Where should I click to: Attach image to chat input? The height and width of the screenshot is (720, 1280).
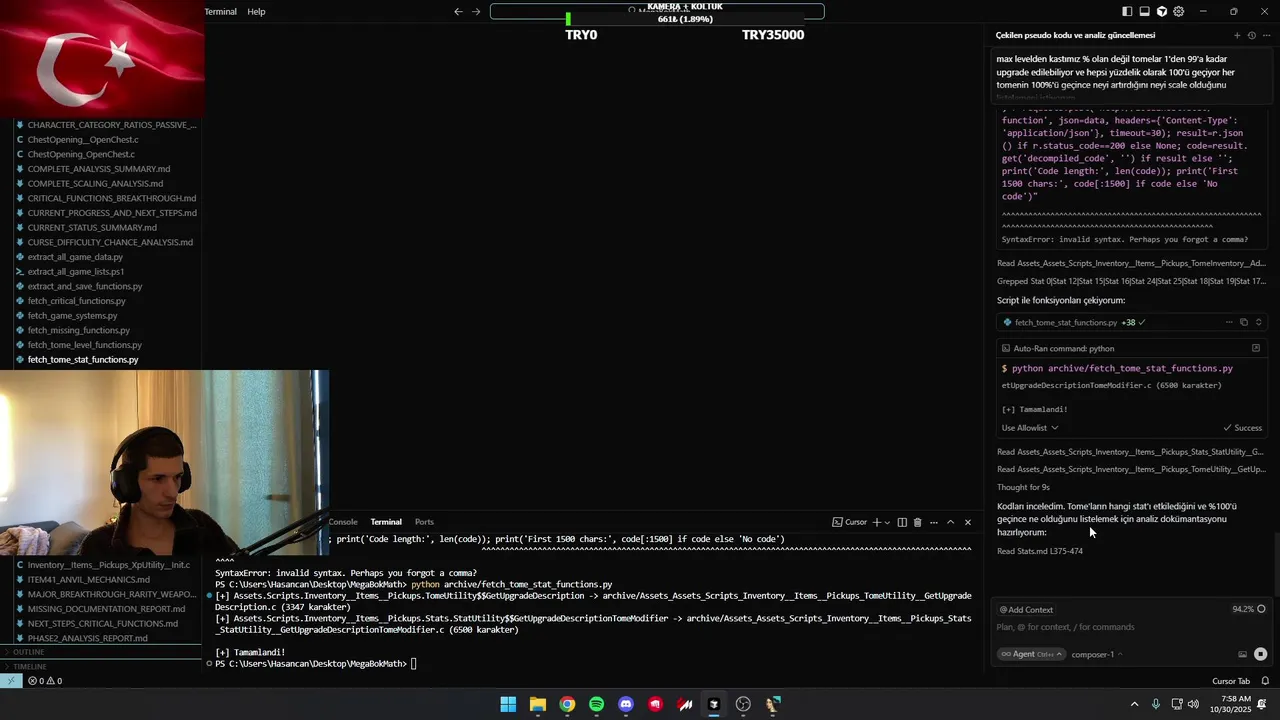(x=1242, y=654)
